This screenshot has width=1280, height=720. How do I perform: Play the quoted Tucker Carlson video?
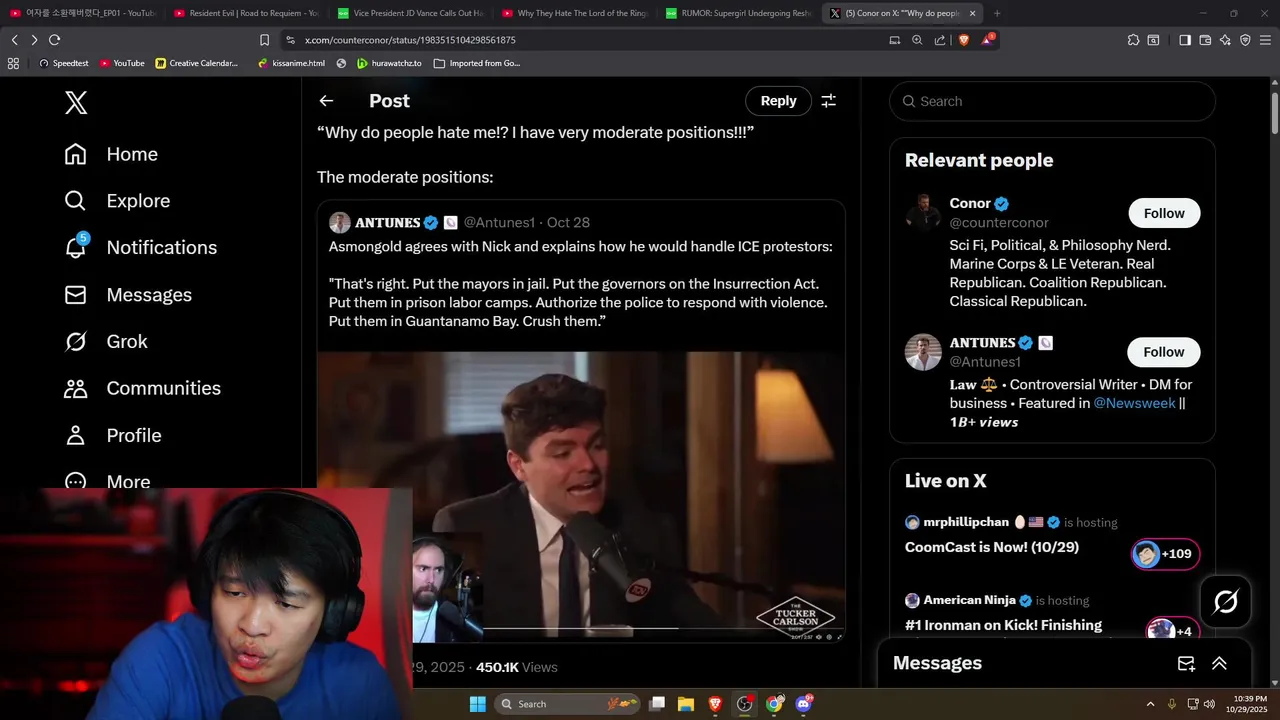(x=581, y=495)
